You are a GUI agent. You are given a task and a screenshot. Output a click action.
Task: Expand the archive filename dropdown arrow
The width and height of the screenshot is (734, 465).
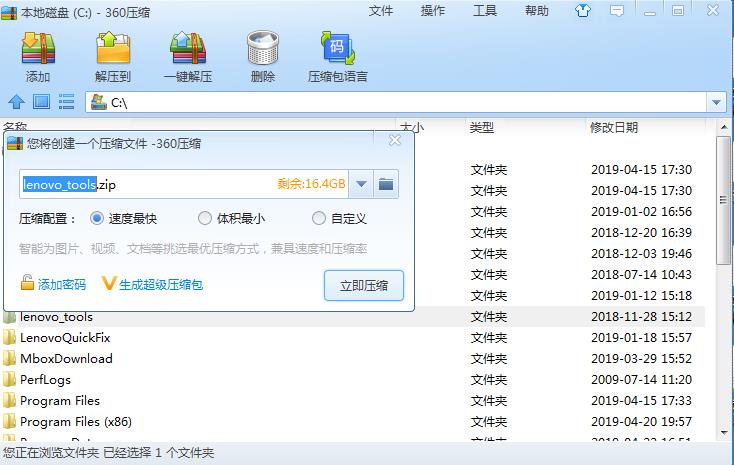coord(361,184)
